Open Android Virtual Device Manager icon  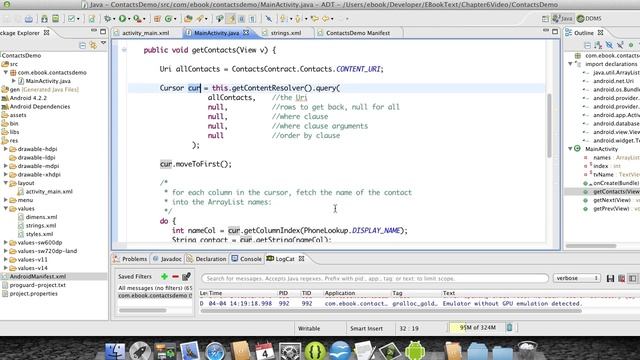coord(56,19)
